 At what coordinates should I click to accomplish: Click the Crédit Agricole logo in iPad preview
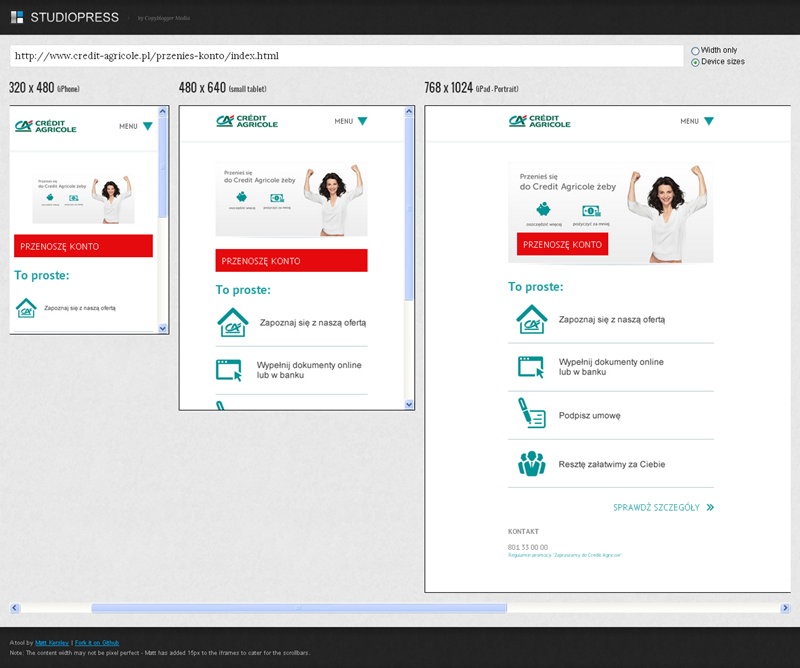click(x=539, y=121)
